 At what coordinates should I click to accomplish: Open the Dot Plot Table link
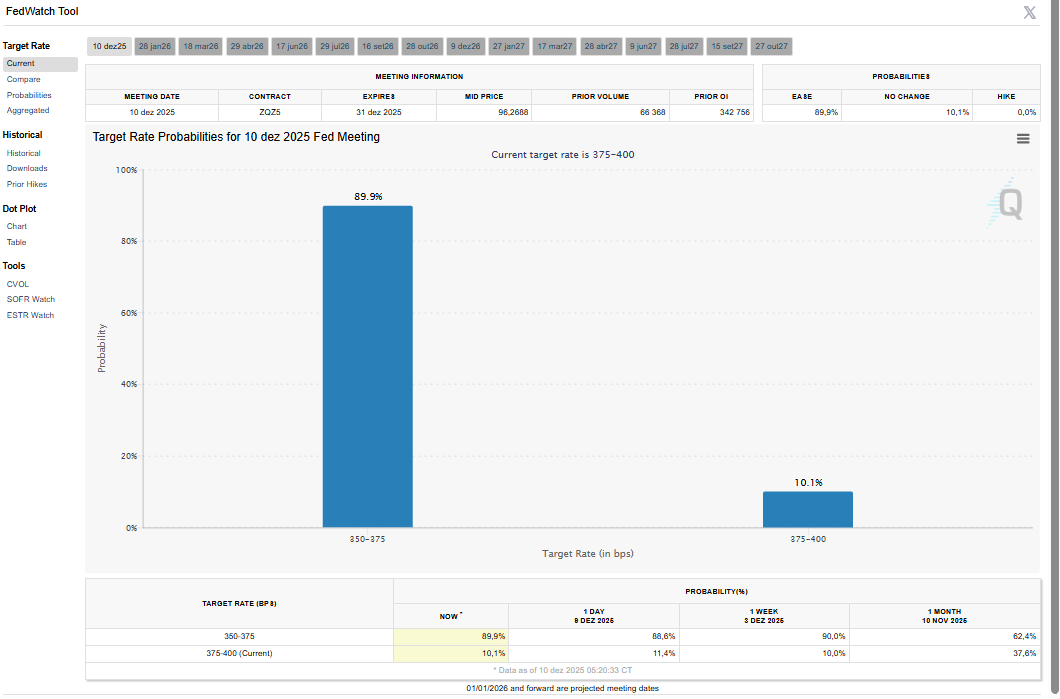(17, 242)
